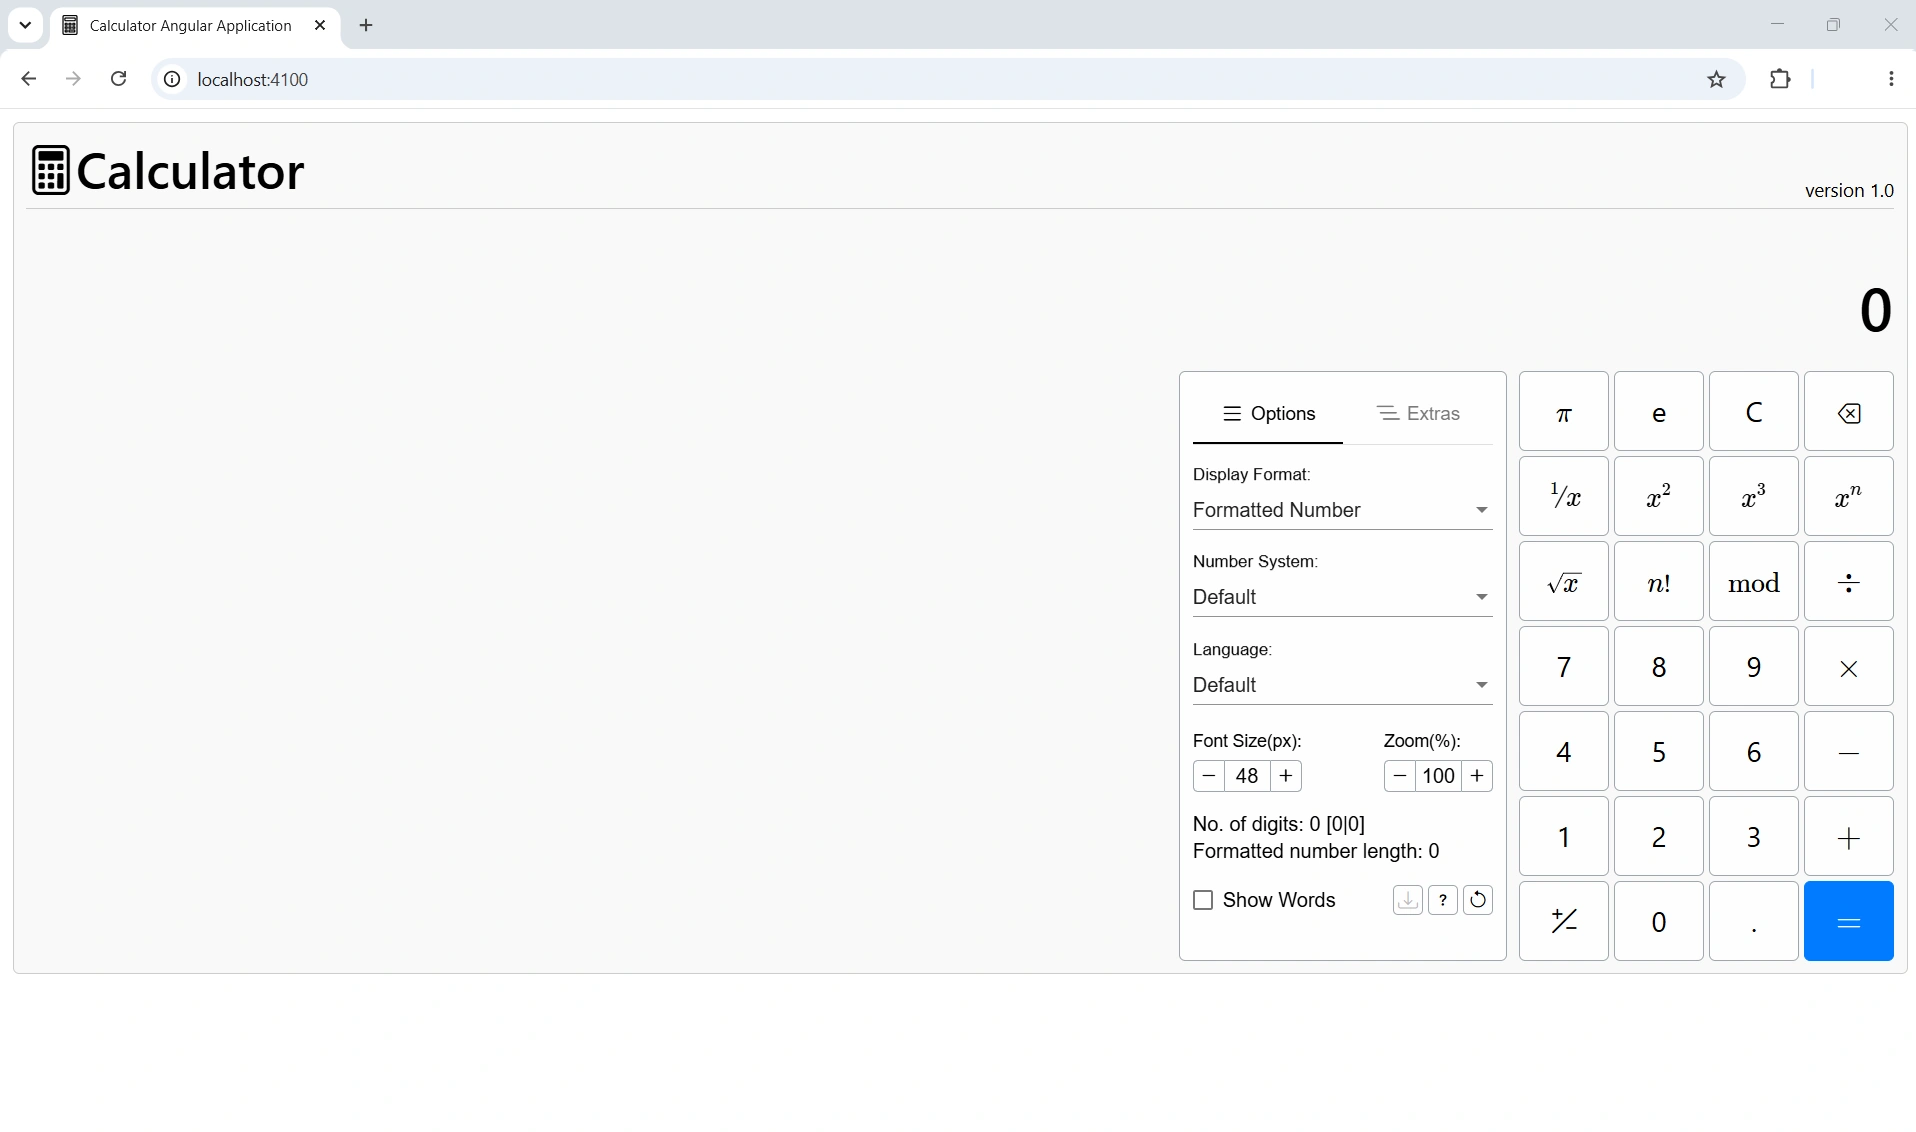Click the Formatted number length readout

click(1316, 851)
